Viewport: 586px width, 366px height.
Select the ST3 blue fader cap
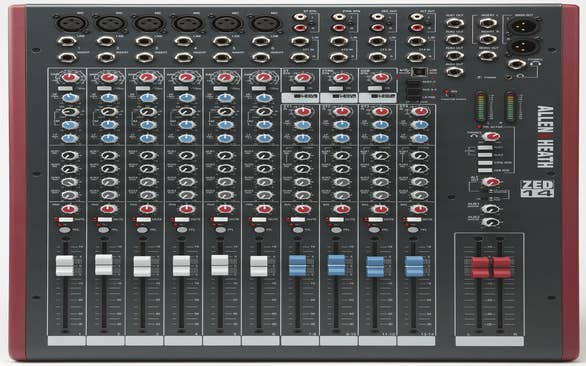(x=375, y=266)
